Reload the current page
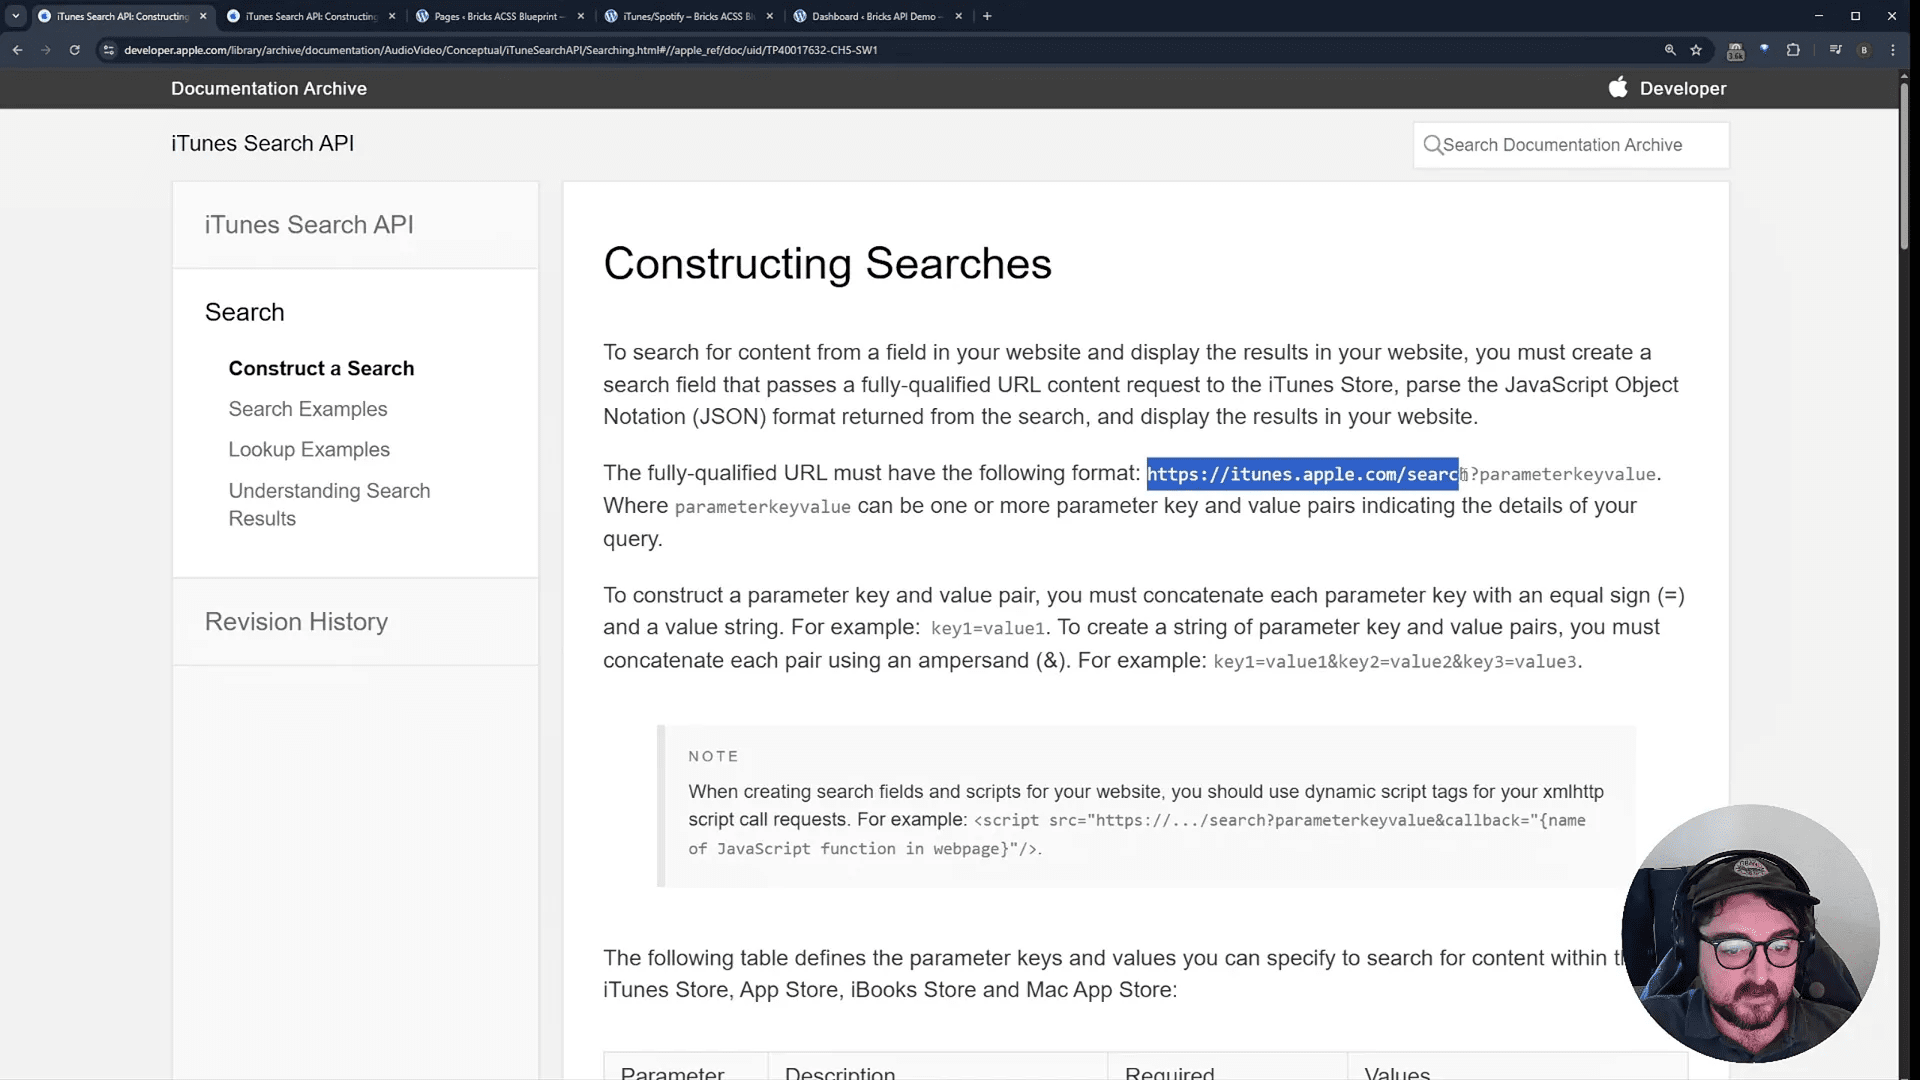 click(x=75, y=50)
